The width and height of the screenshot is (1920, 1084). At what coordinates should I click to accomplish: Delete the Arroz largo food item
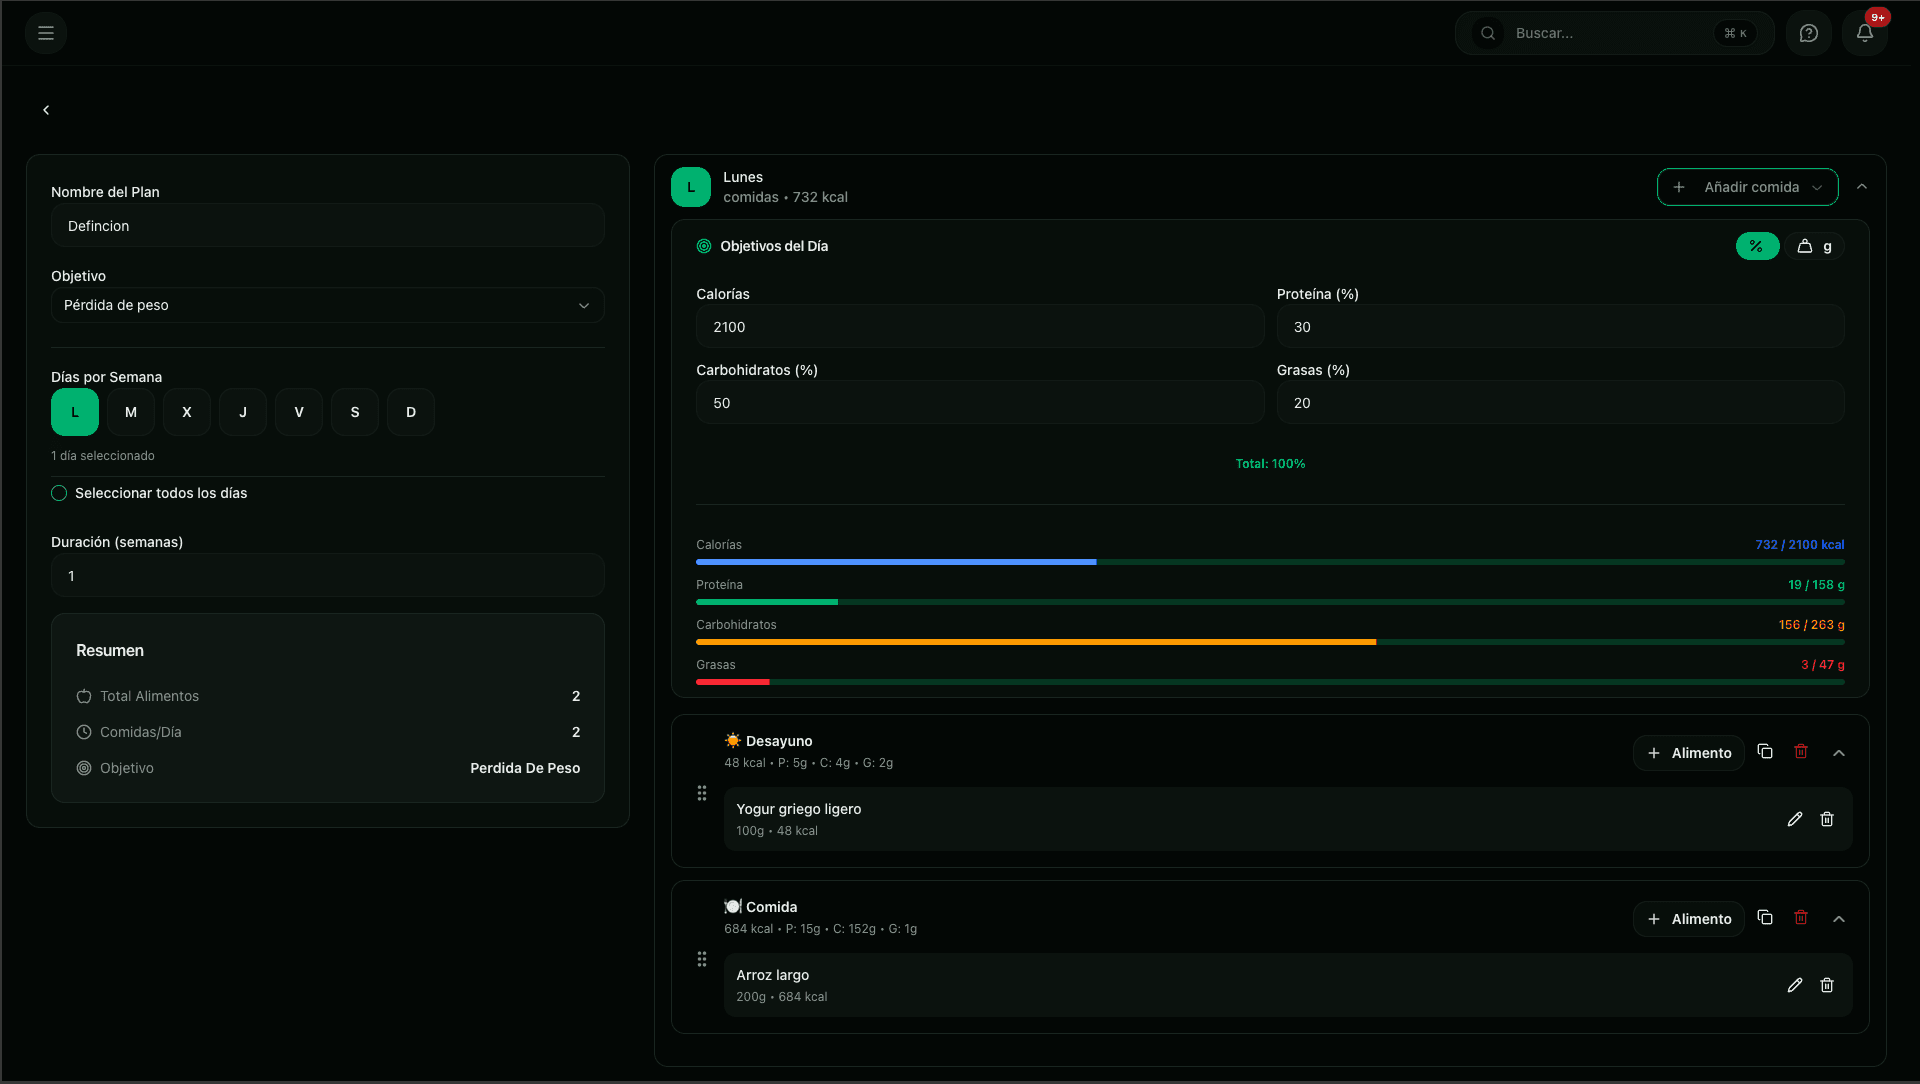click(1826, 985)
